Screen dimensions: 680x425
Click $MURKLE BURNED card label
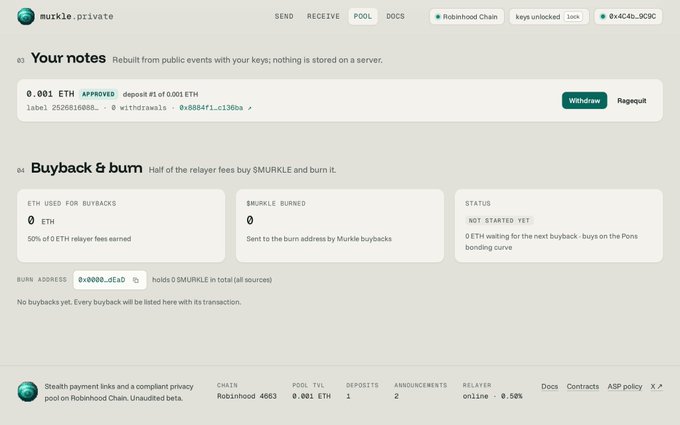(x=276, y=203)
